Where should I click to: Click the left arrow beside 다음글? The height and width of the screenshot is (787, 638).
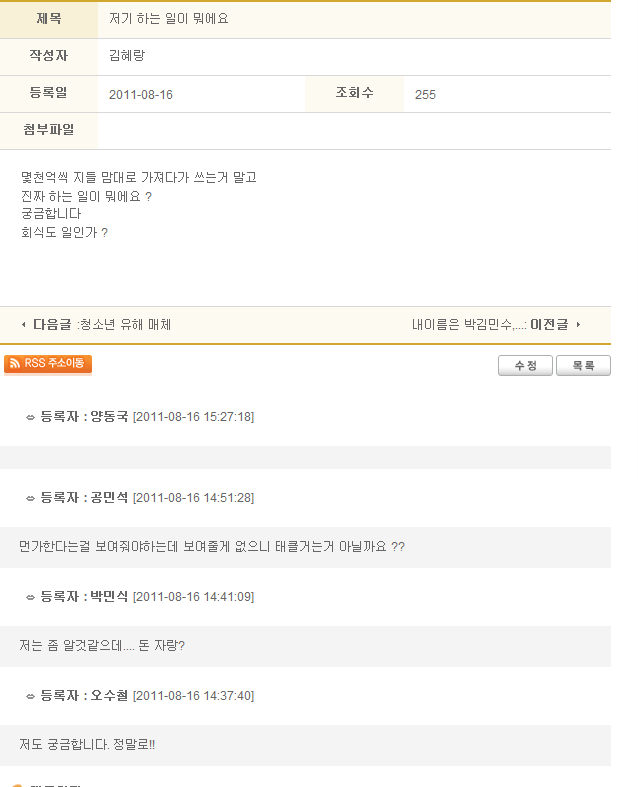pos(24,325)
